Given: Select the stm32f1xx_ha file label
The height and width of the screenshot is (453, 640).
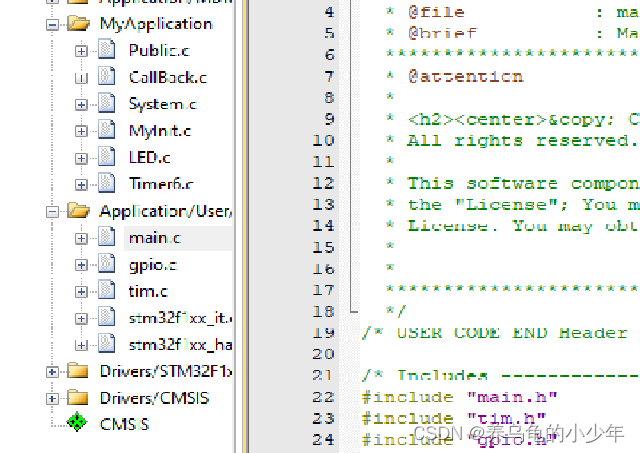Looking at the screenshot, I should coord(180,345).
